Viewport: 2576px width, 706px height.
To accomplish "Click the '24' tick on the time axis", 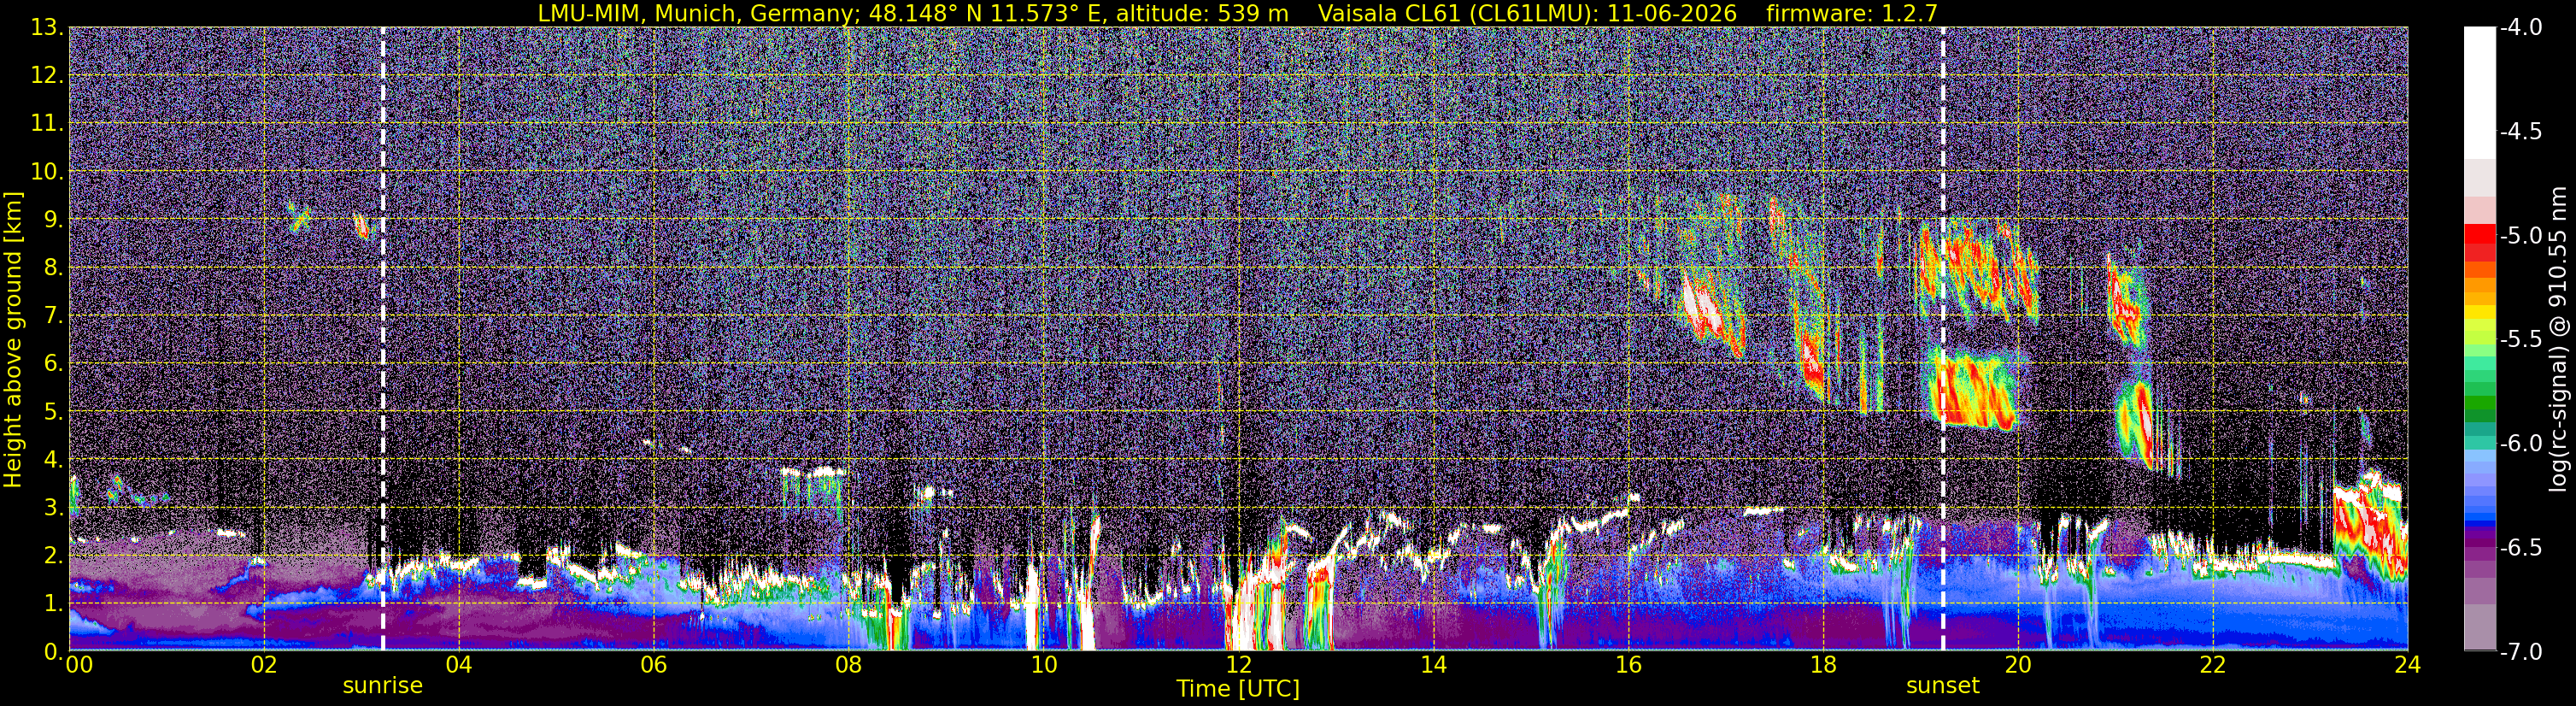I will click(2407, 665).
